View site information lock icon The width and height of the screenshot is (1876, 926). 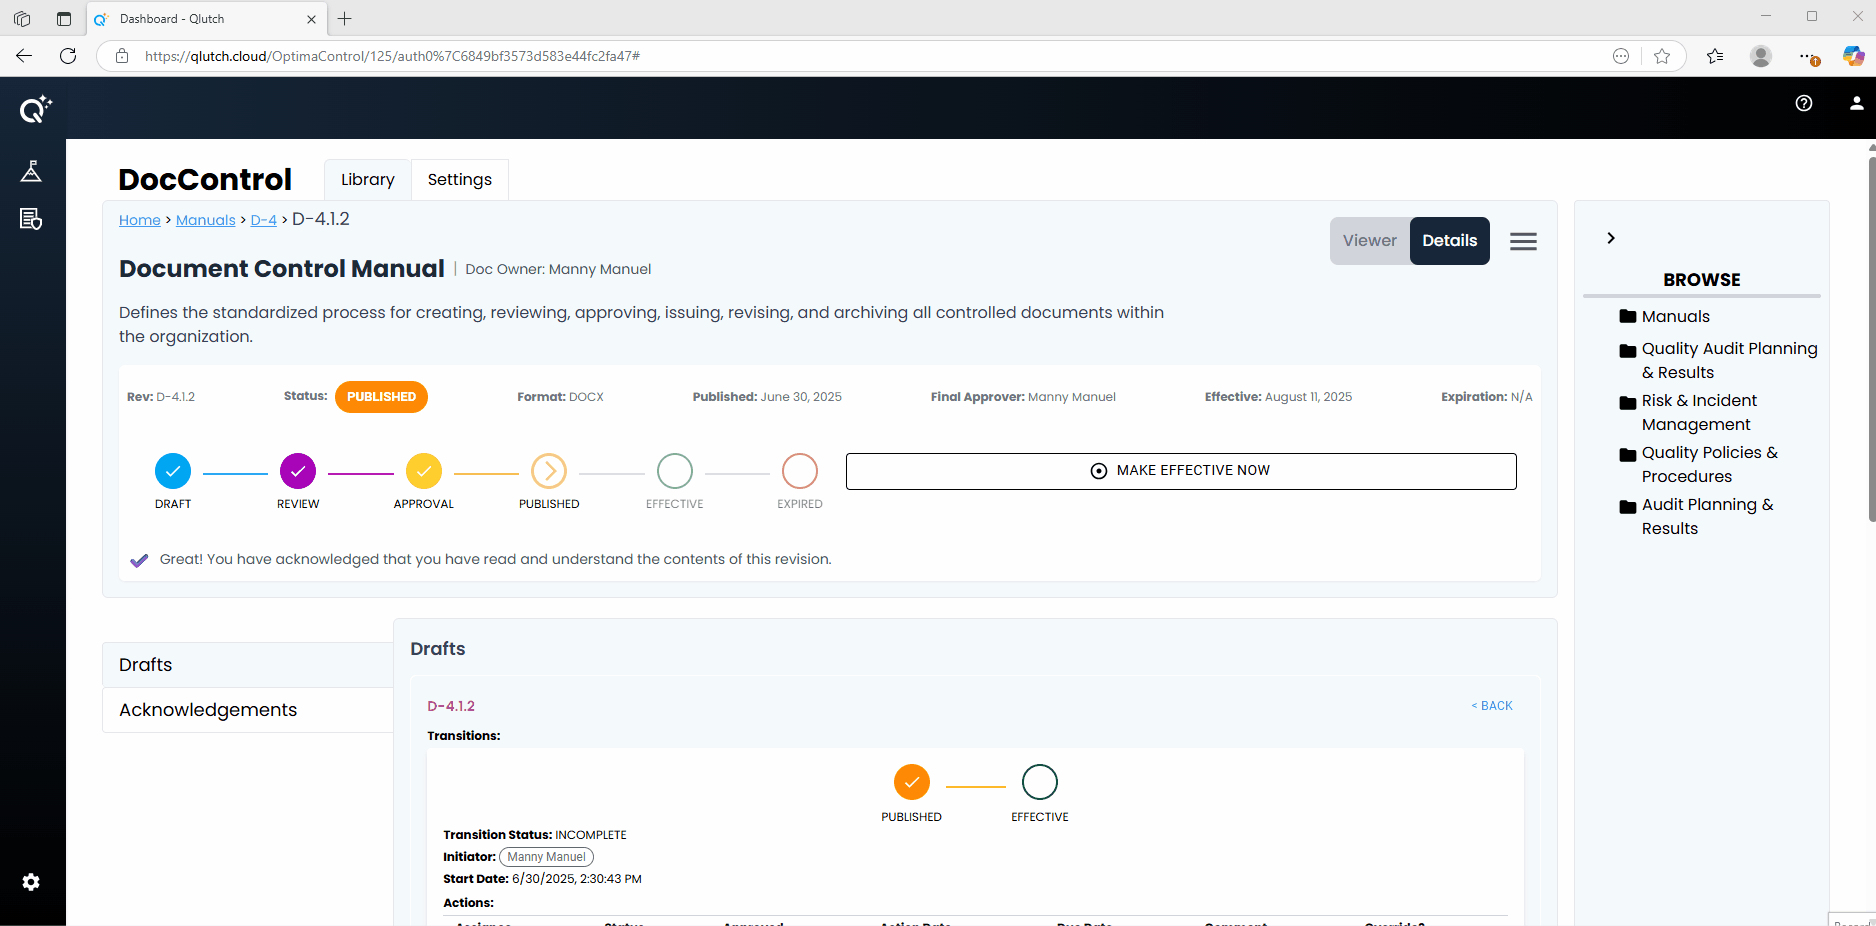pos(122,56)
